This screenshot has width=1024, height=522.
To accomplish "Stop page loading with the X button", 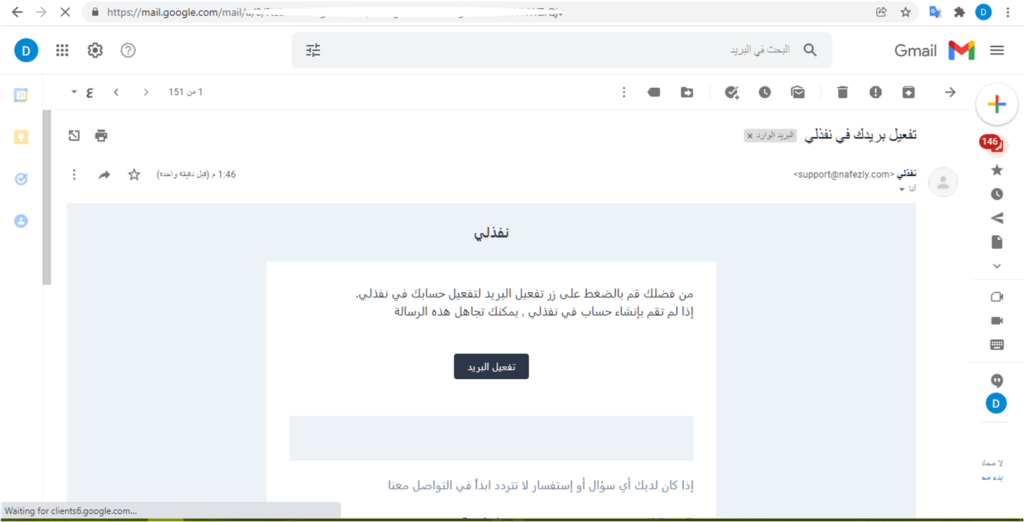I will point(64,12).
